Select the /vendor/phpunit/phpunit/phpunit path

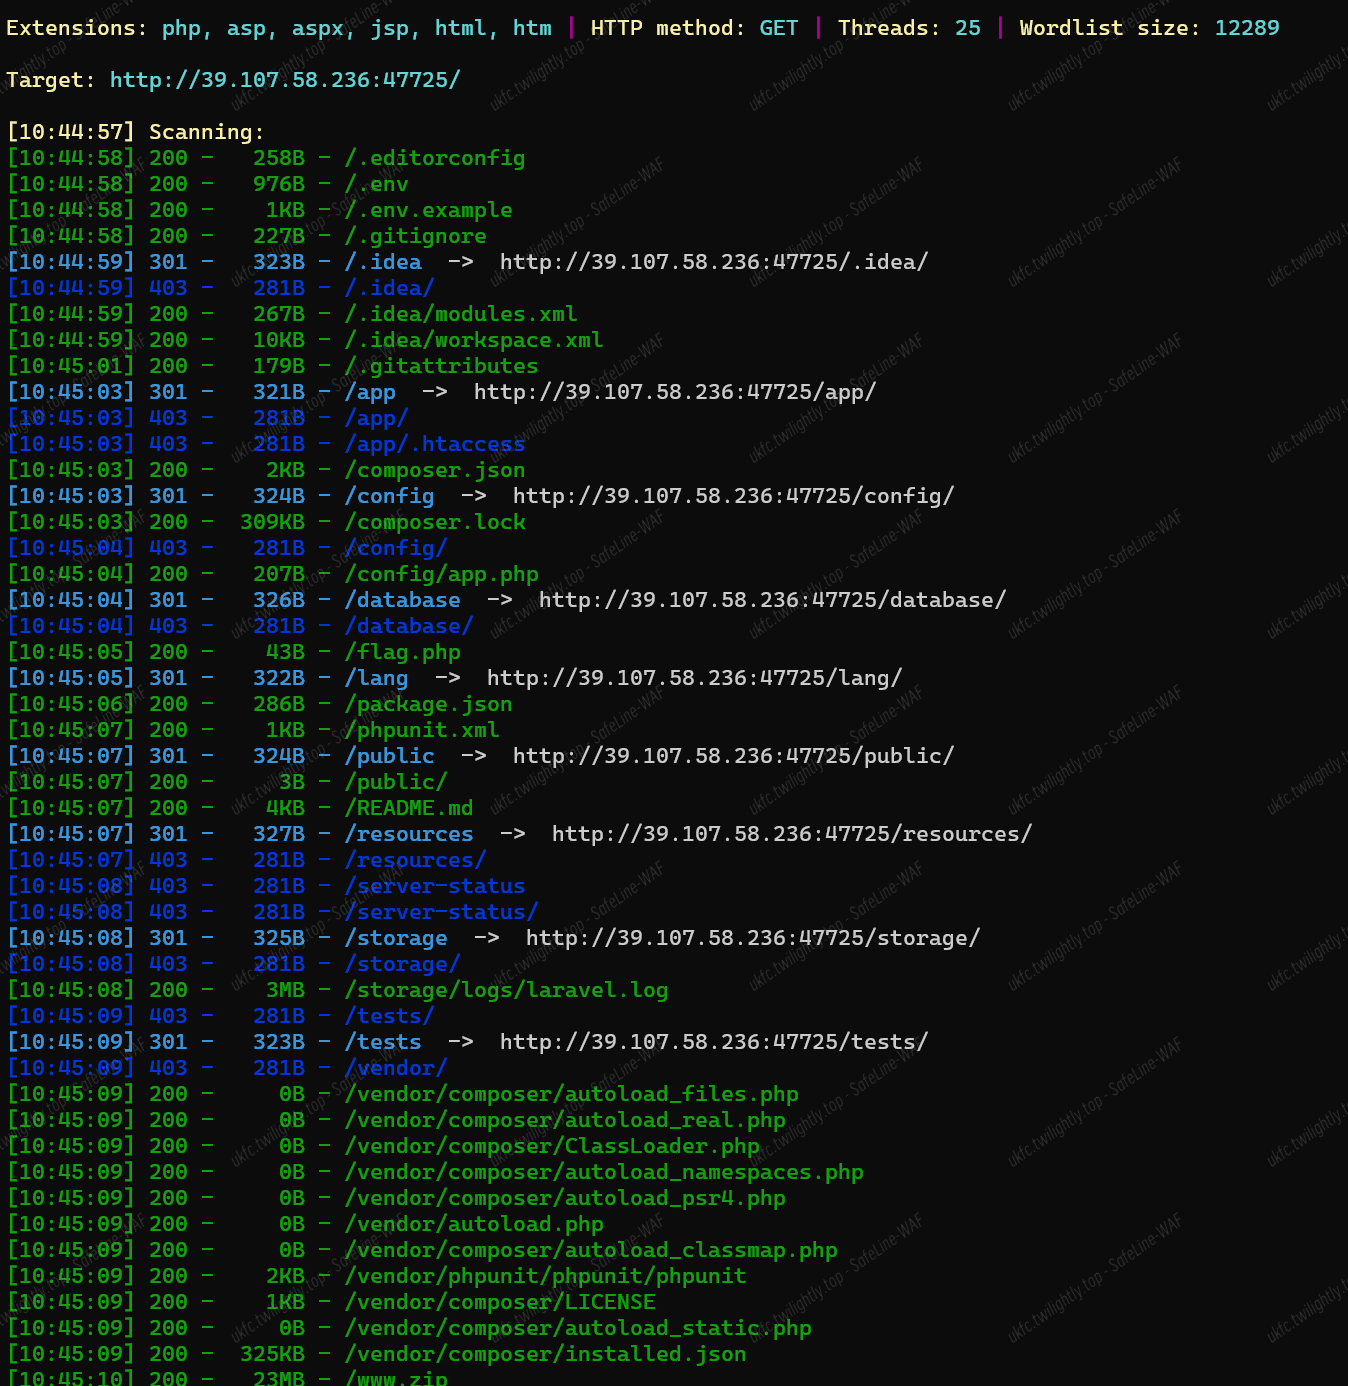pyautogui.click(x=545, y=1276)
